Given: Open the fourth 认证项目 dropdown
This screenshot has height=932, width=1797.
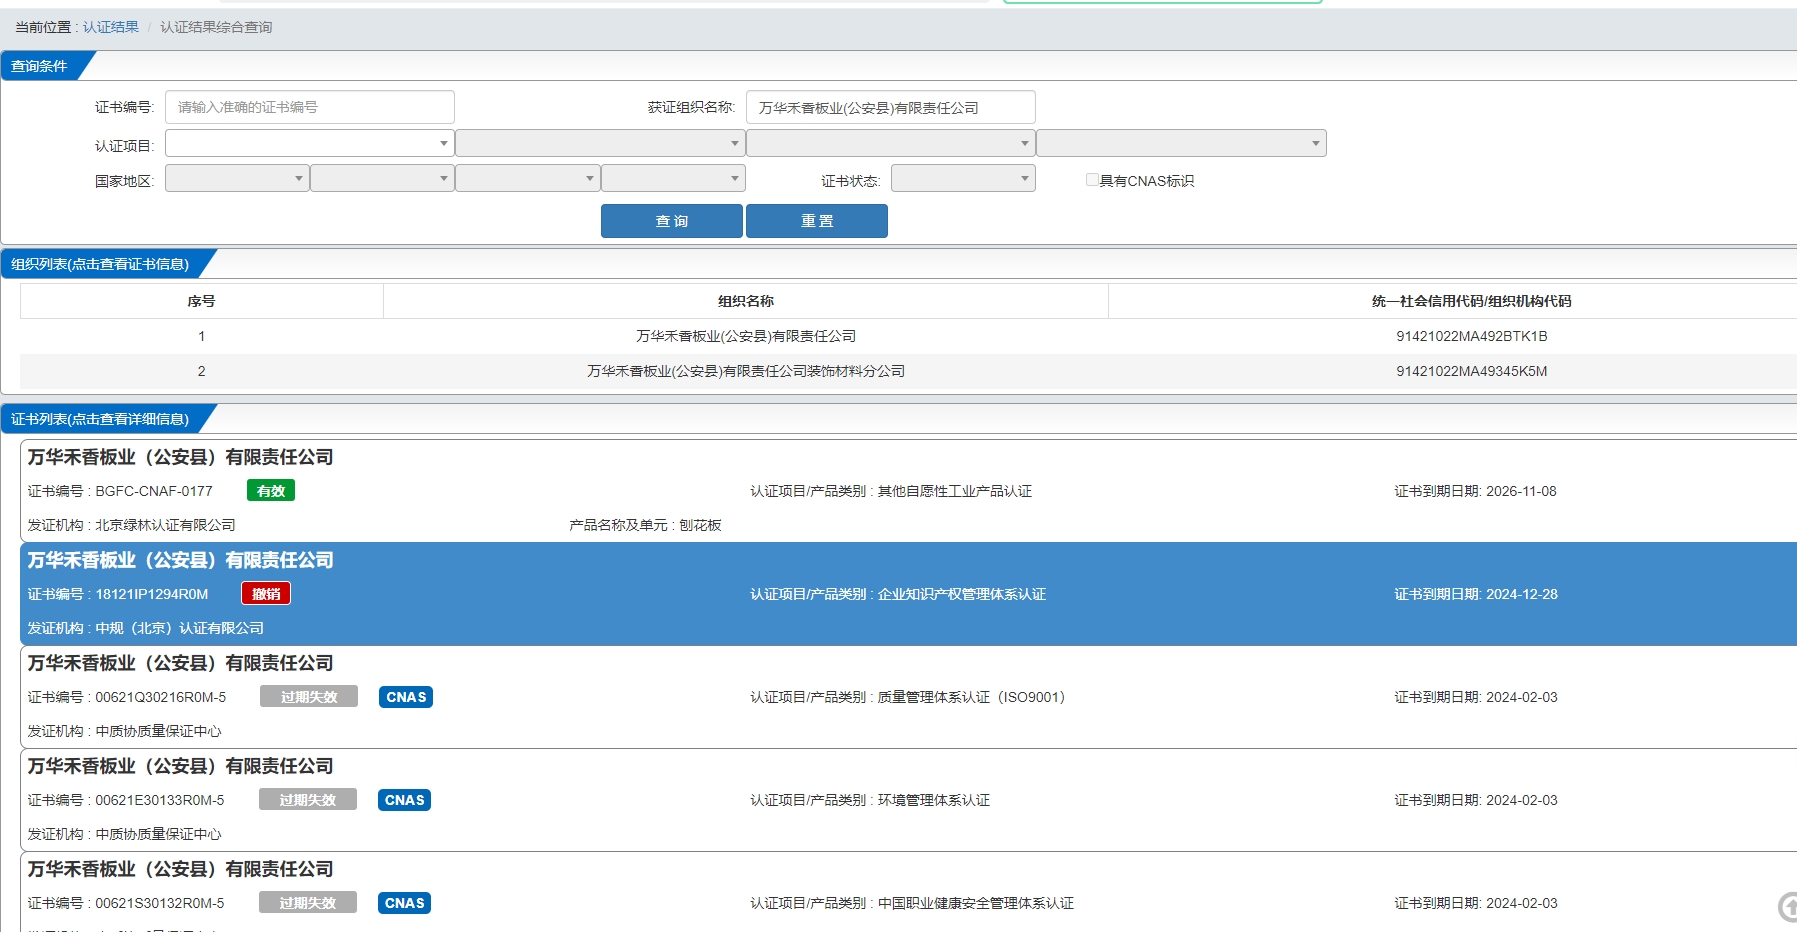Looking at the screenshot, I should 1181,143.
